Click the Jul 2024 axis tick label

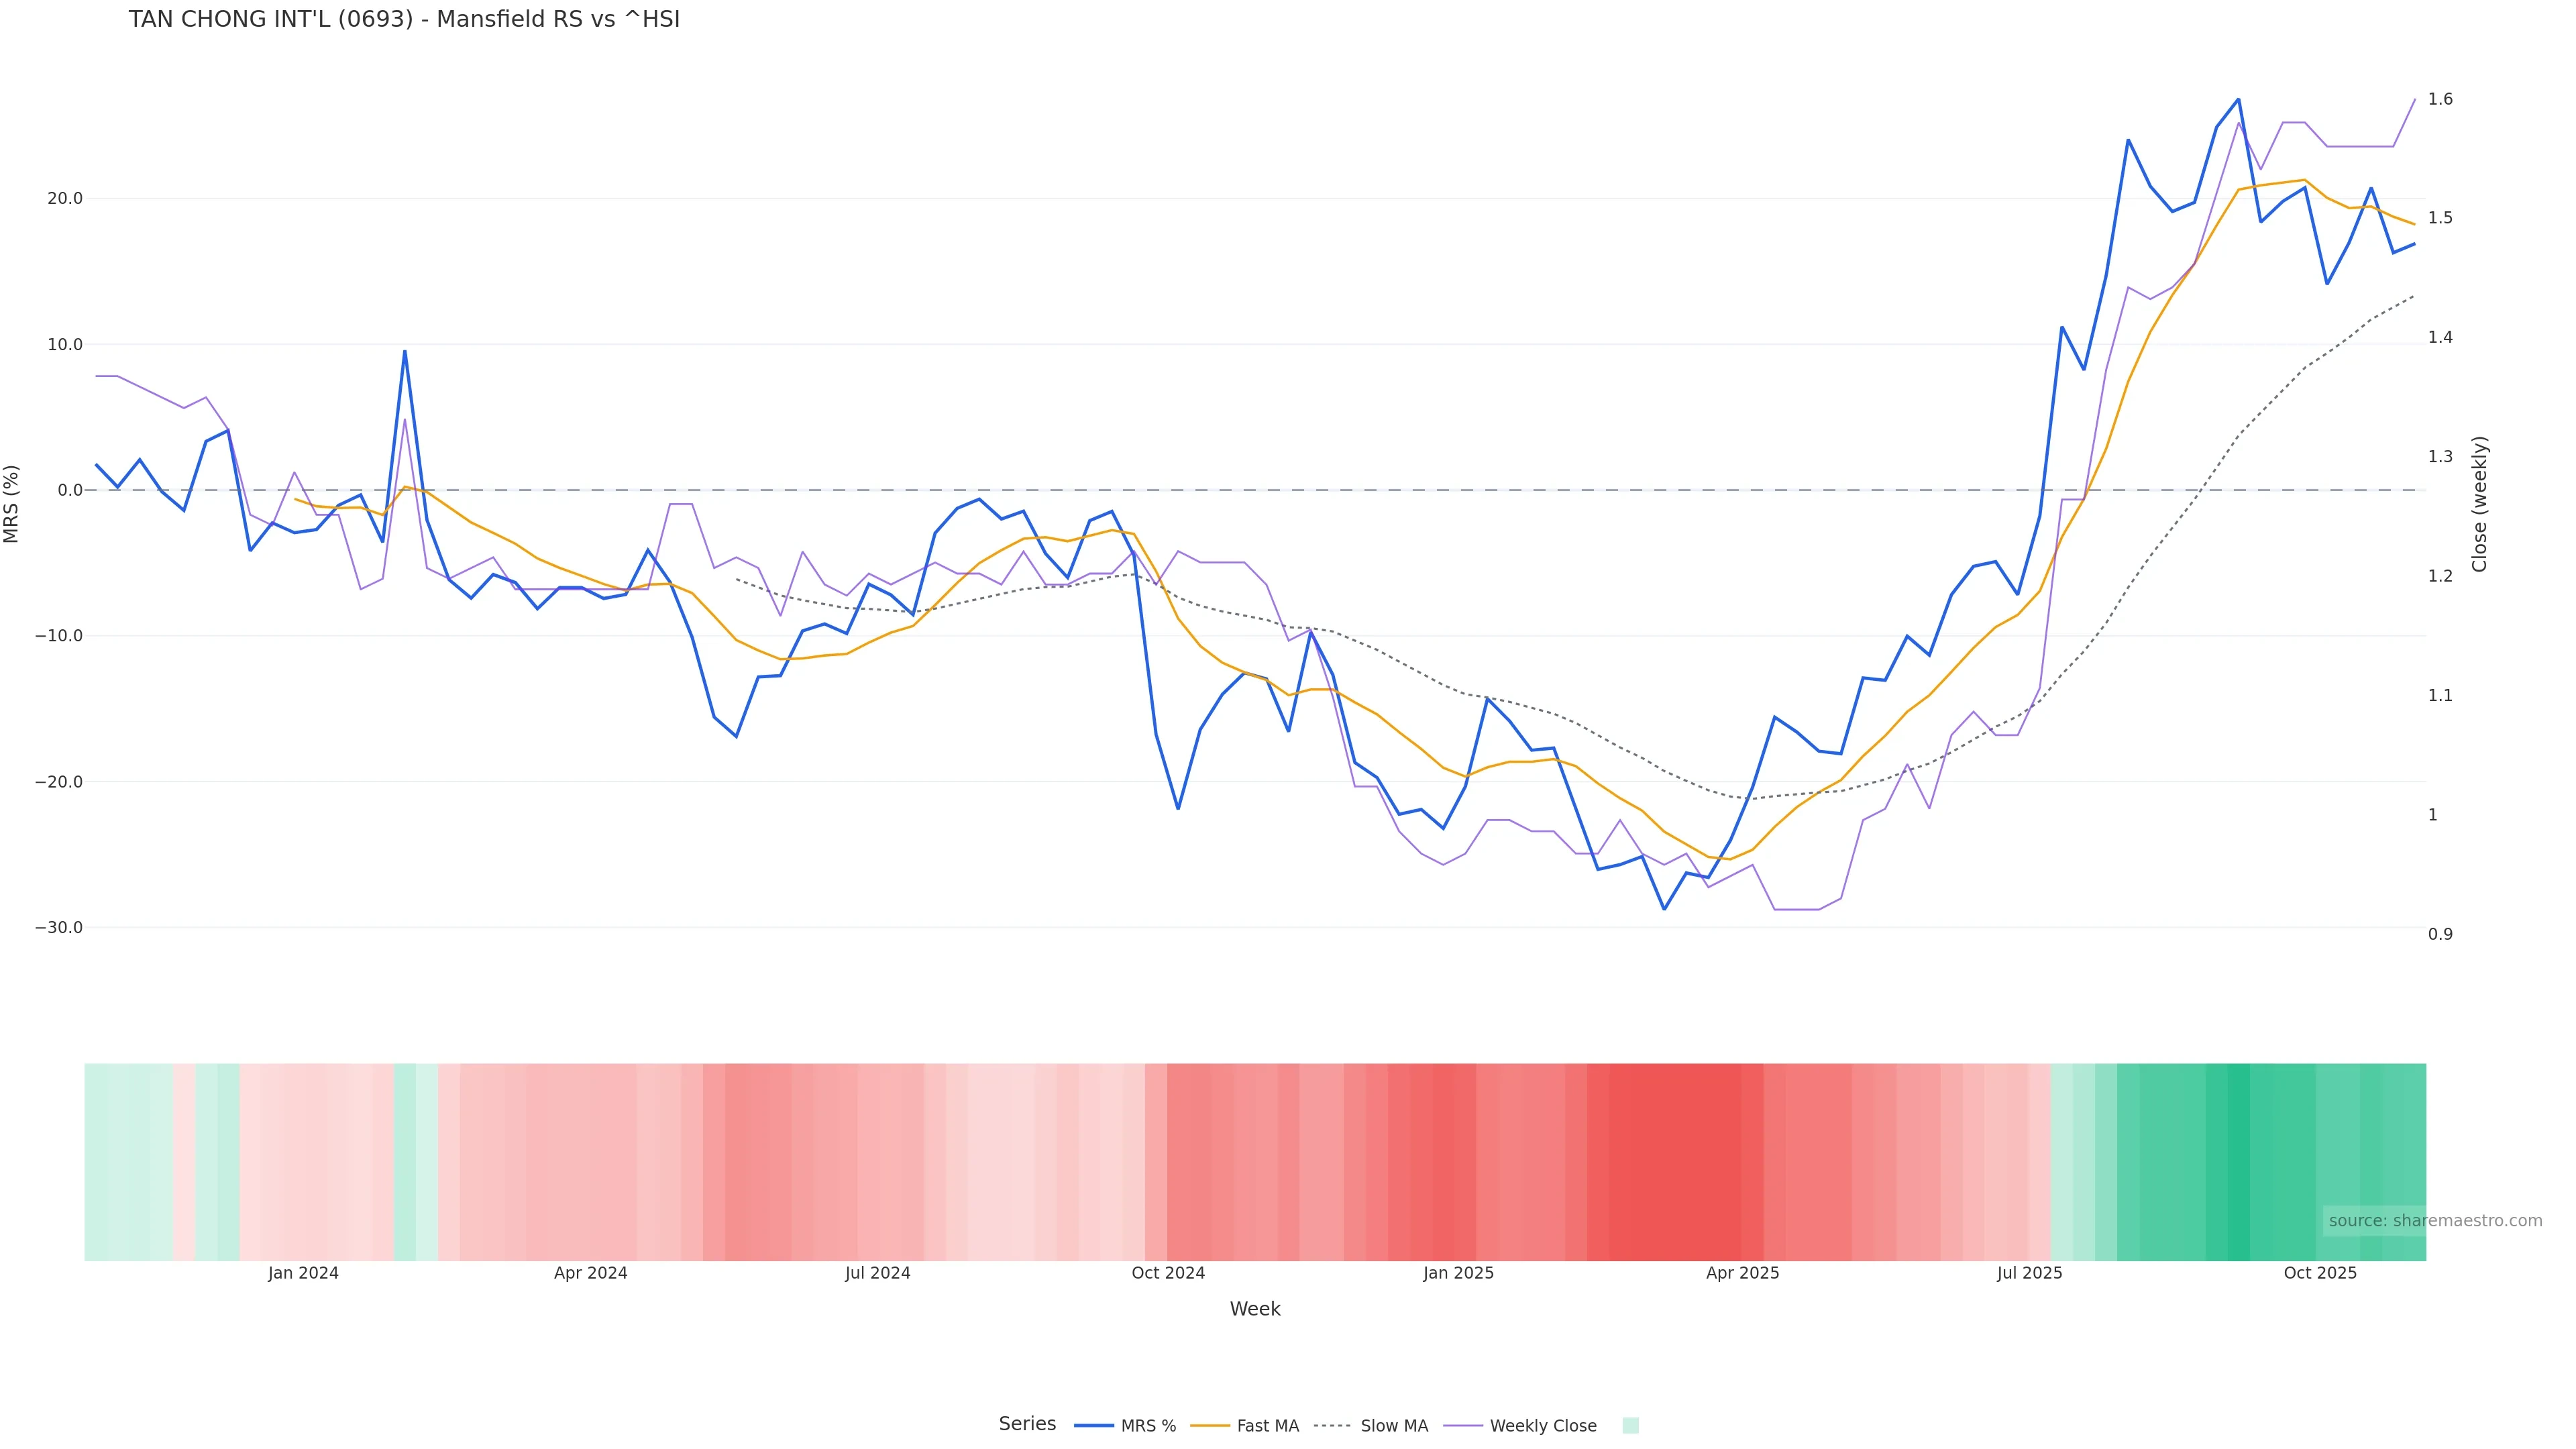tap(877, 1273)
